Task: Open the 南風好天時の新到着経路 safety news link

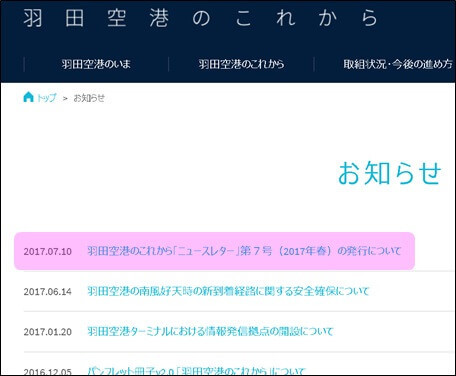Action: pos(228,291)
